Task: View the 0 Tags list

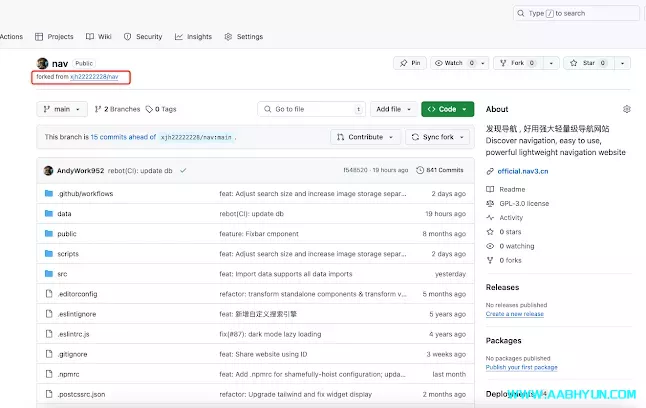Action: (161, 109)
